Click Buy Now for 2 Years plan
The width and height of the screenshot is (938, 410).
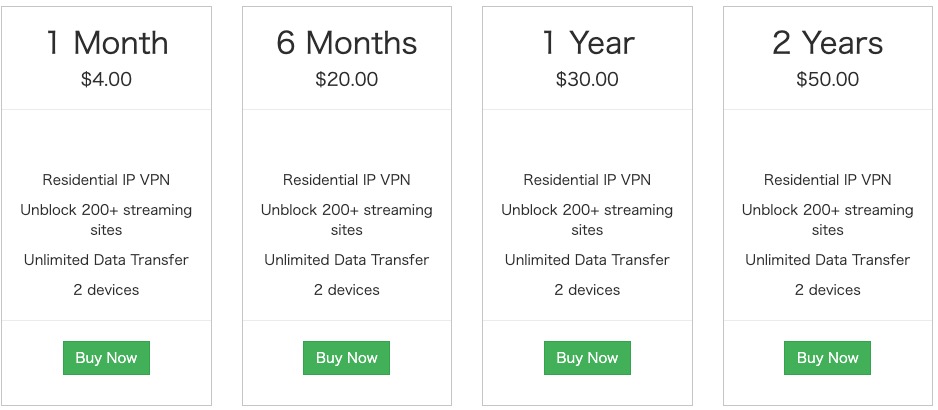[x=827, y=358]
